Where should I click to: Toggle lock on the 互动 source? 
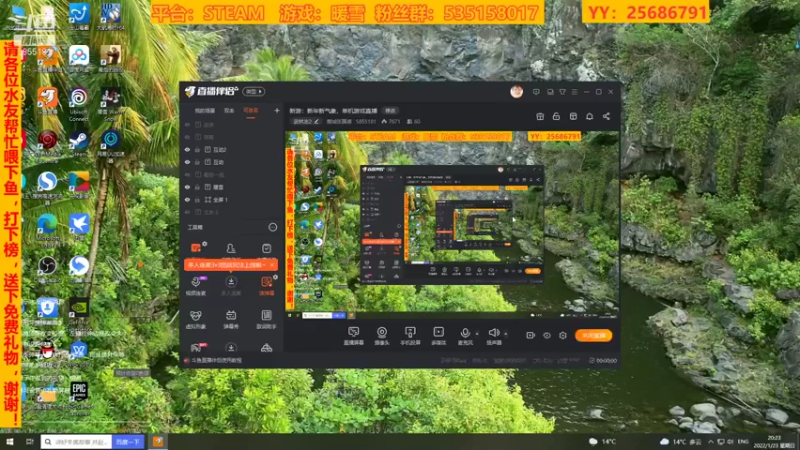coord(197,162)
